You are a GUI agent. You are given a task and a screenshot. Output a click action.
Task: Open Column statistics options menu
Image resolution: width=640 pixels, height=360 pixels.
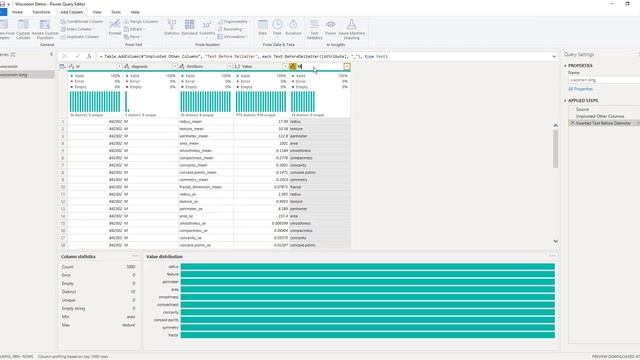pyautogui.click(x=135, y=256)
